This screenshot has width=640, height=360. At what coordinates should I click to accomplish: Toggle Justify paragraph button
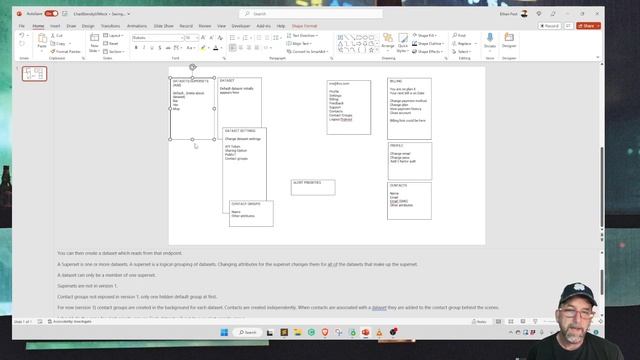coord(257,48)
